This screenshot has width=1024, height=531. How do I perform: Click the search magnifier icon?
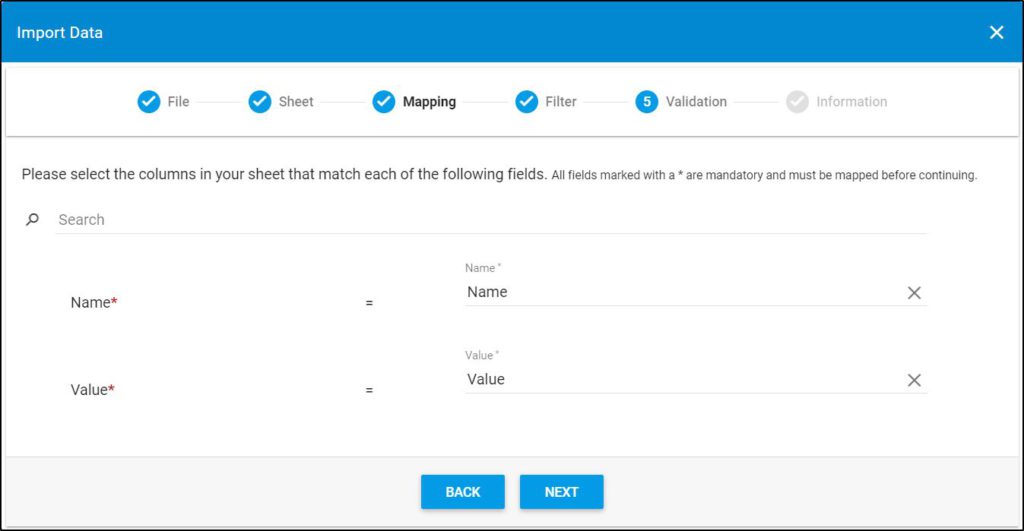coord(32,219)
